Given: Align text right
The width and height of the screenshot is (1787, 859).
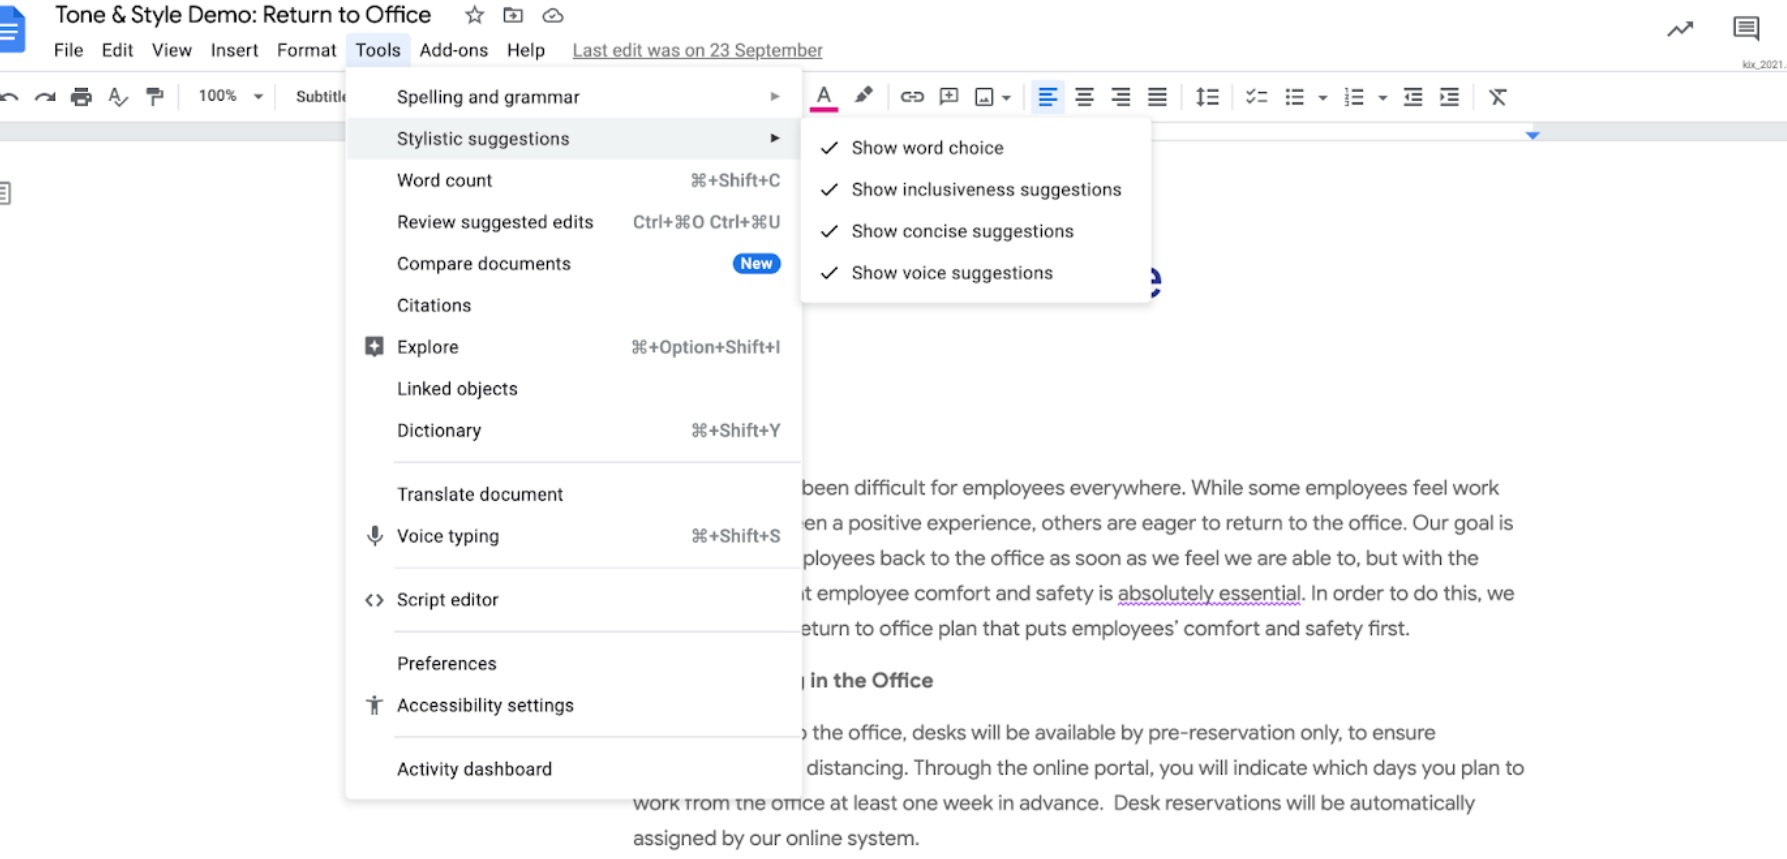Looking at the screenshot, I should click(x=1121, y=97).
